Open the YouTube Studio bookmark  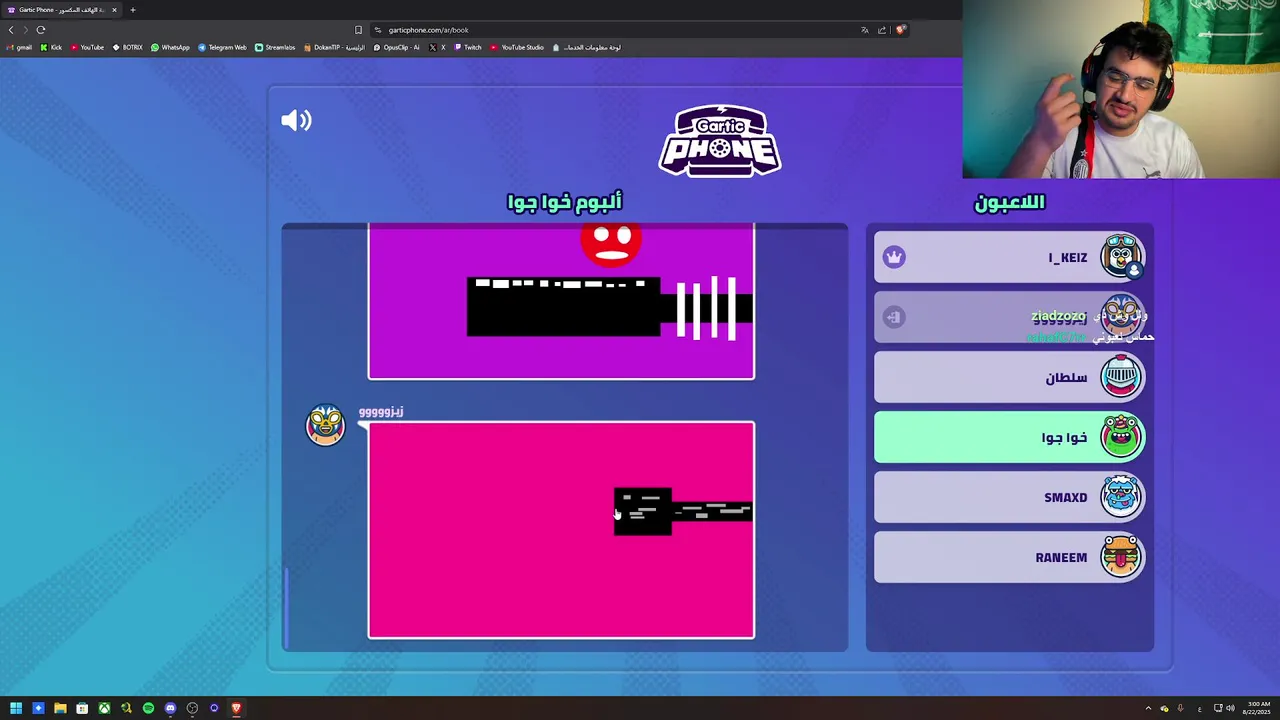click(x=517, y=47)
